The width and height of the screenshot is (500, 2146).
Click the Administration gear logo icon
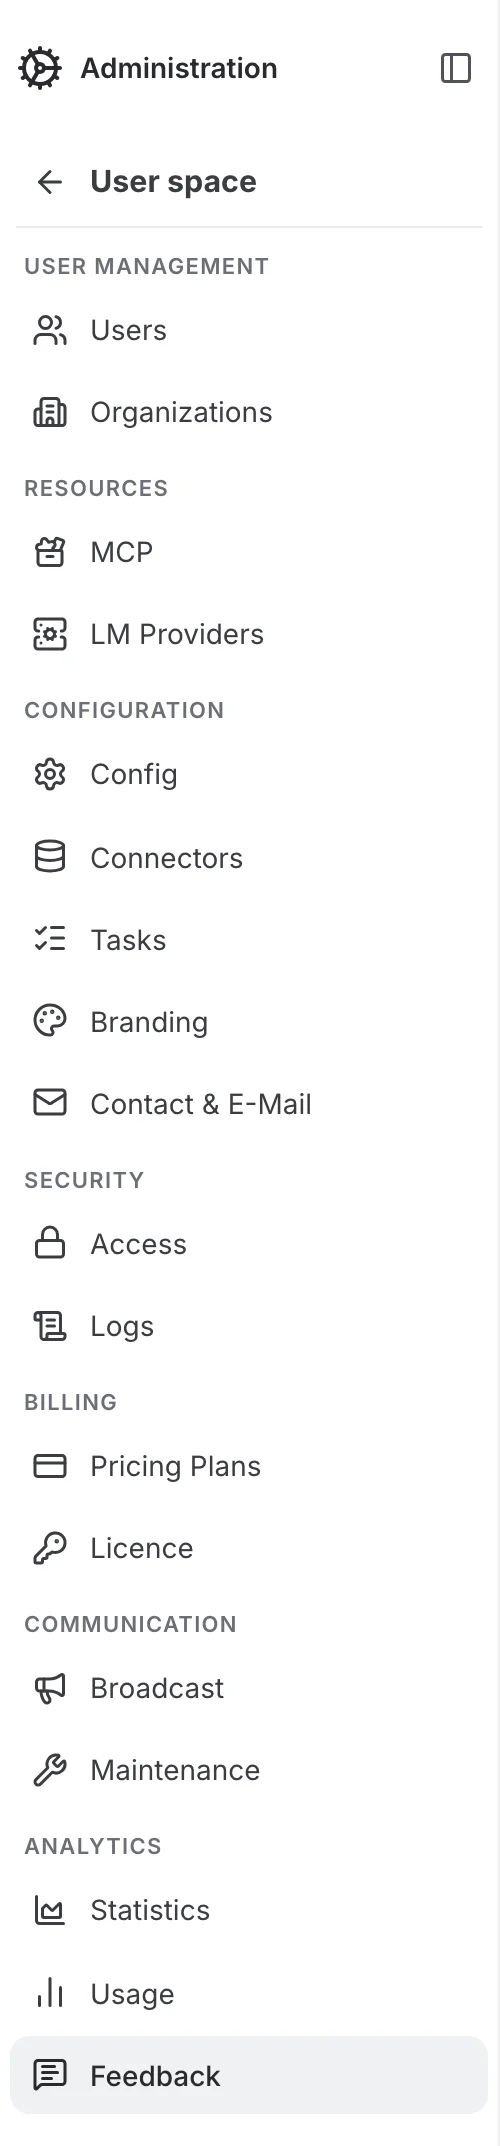[x=40, y=68]
